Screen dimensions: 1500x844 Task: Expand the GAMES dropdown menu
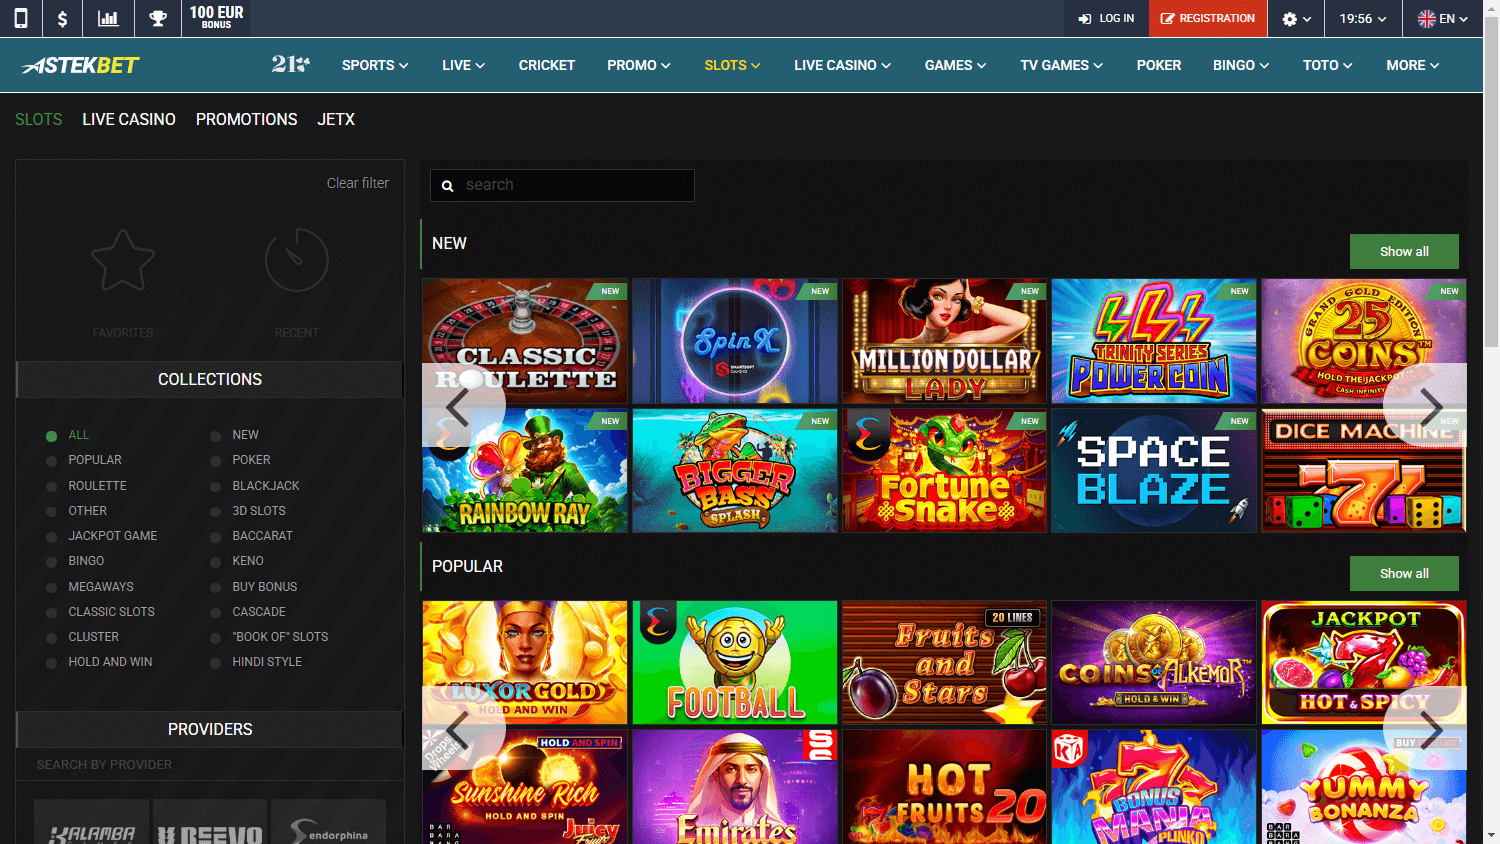pos(955,65)
